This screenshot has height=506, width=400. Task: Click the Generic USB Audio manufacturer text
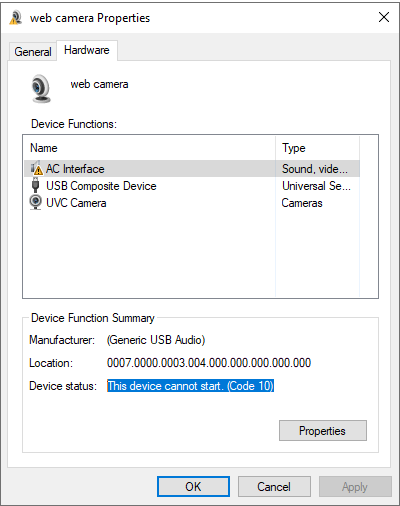pyautogui.click(x=156, y=340)
